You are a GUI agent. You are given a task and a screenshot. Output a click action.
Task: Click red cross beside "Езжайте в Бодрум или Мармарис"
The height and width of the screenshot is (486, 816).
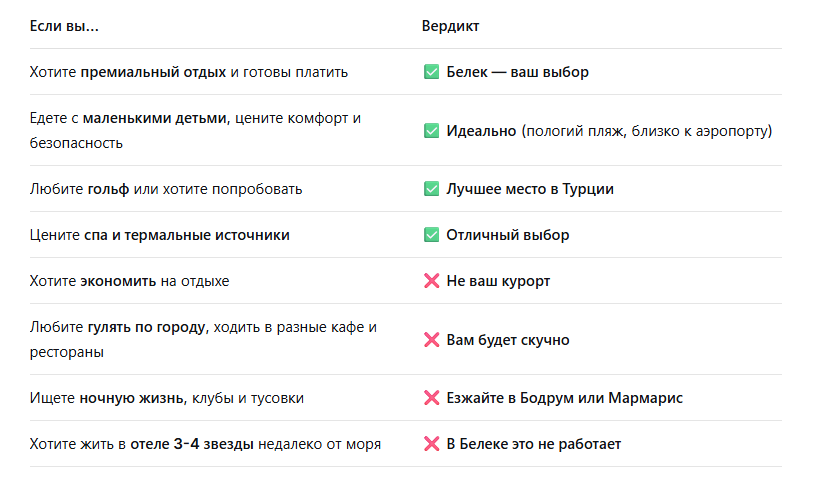pos(432,398)
